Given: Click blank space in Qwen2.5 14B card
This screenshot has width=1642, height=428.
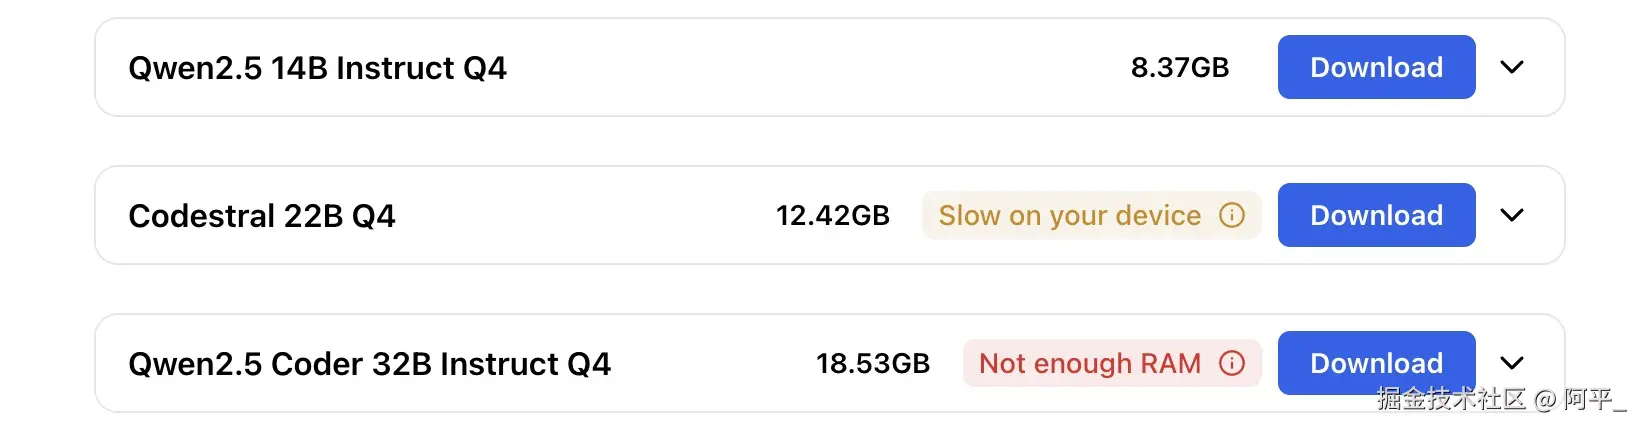Looking at the screenshot, I should coord(800,68).
